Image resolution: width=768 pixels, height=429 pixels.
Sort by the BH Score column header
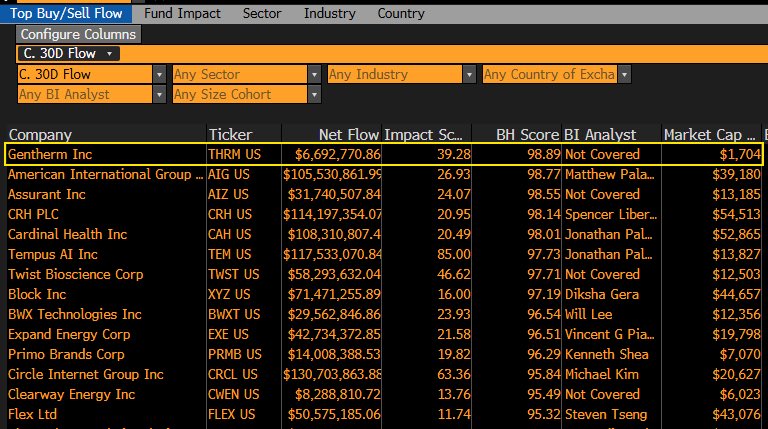coord(528,135)
